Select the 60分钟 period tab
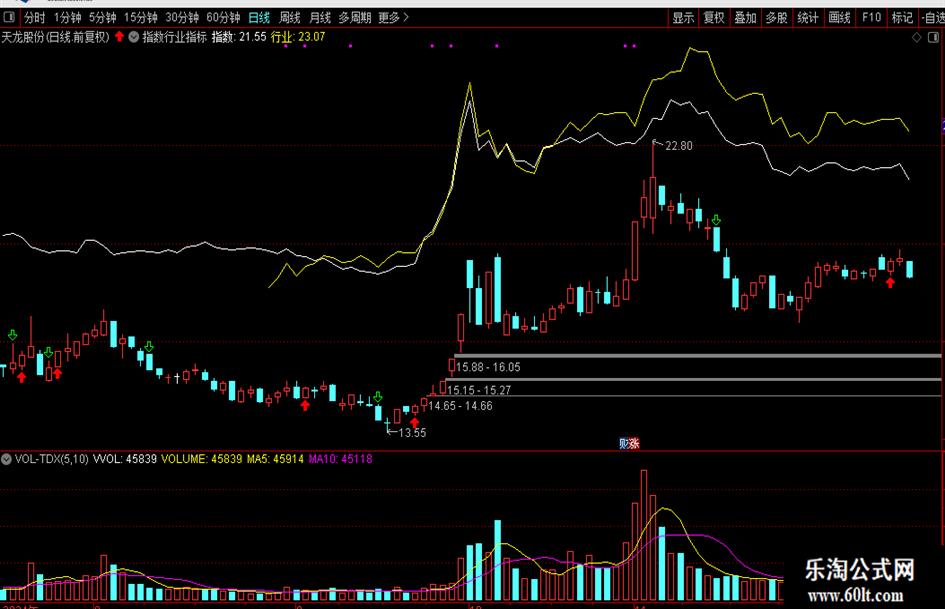 click(223, 18)
